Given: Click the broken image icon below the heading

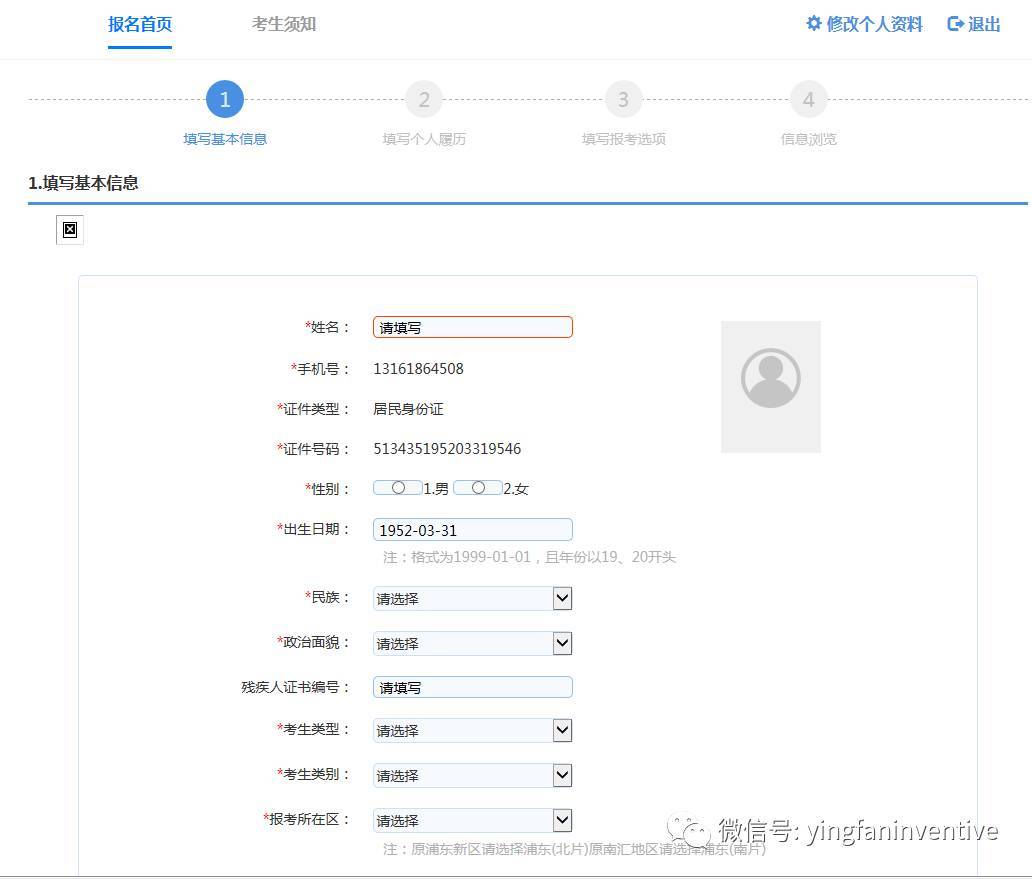Looking at the screenshot, I should 70,230.
